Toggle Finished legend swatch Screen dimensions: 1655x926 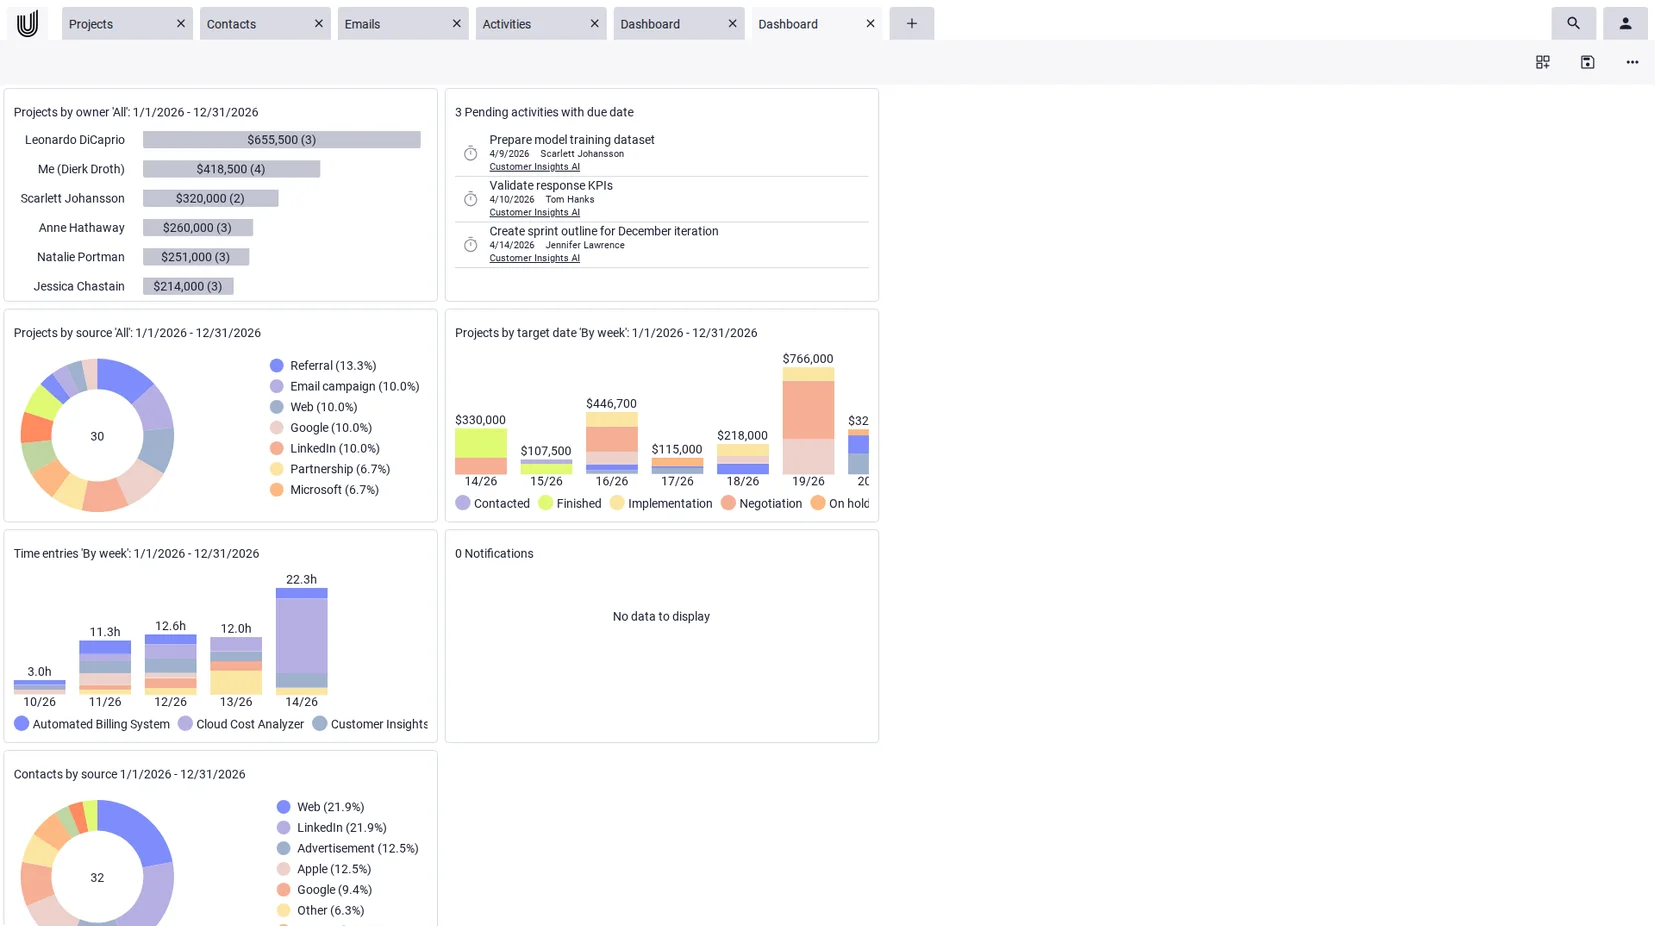pyautogui.click(x=545, y=503)
